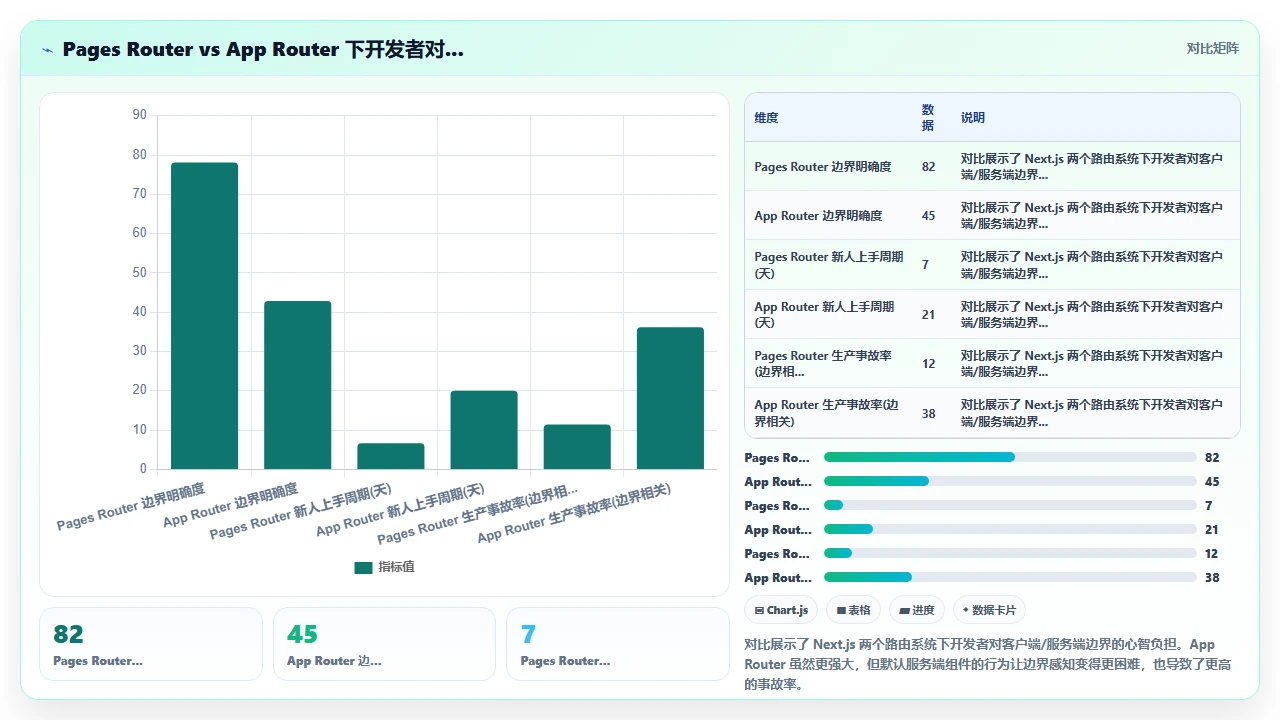This screenshot has height=720, width=1280.
Task: Click the y-axis tick label 50
Action: click(x=139, y=272)
